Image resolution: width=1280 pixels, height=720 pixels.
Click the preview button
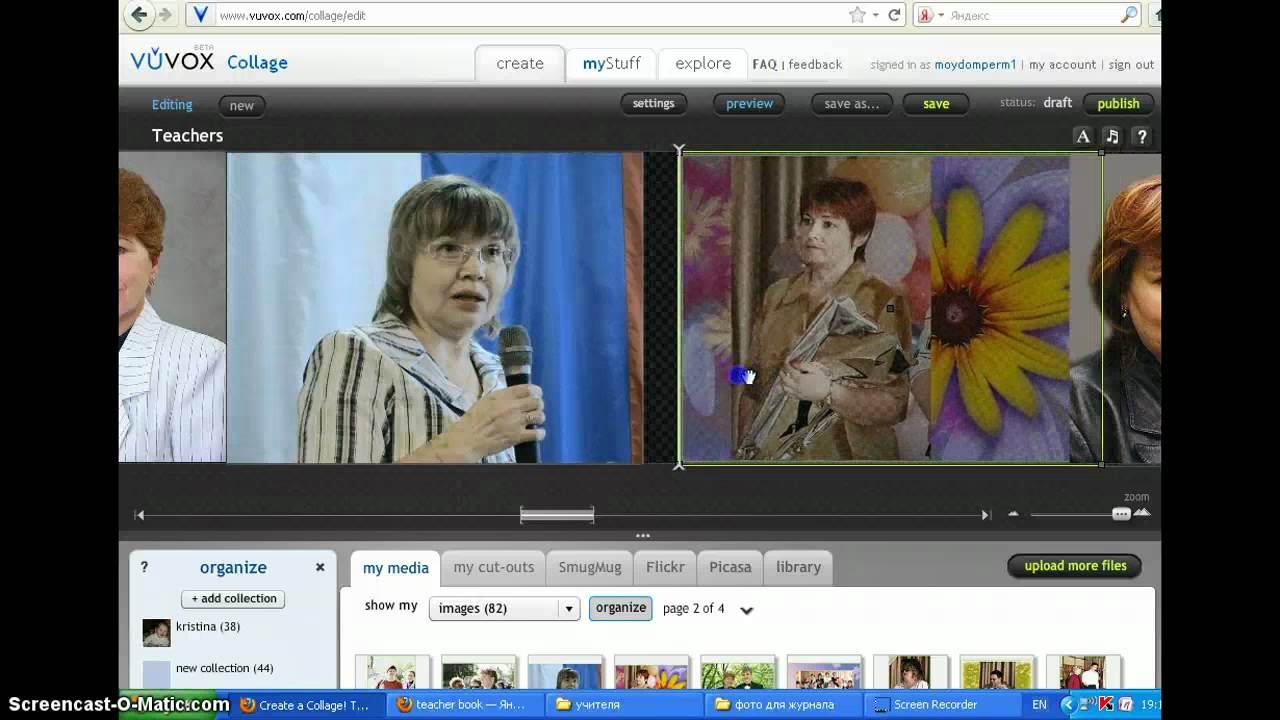[749, 103]
